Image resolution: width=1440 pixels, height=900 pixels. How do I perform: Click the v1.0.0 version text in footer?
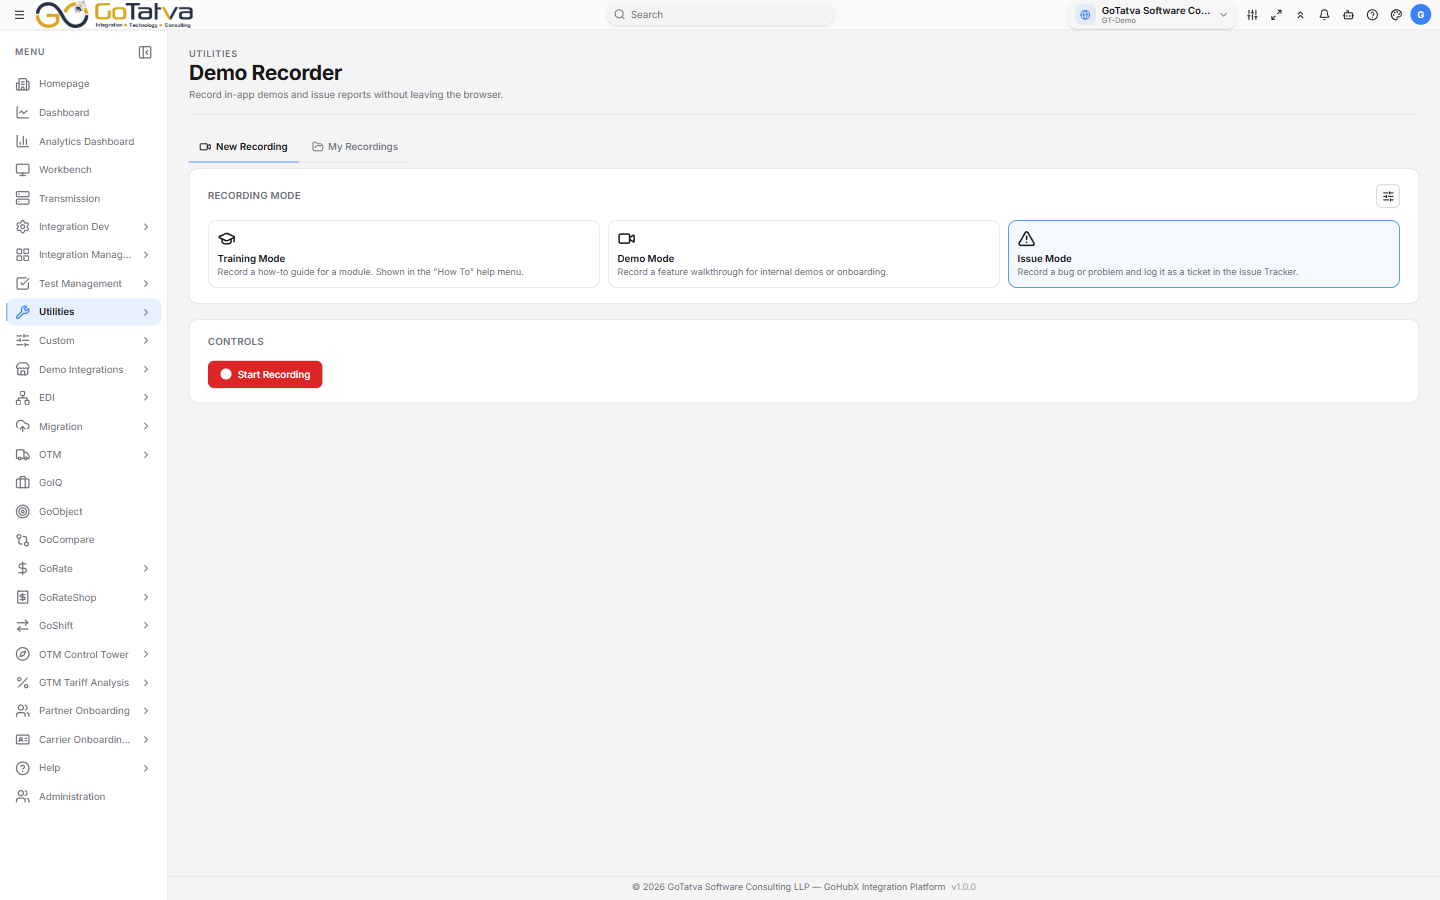964,887
